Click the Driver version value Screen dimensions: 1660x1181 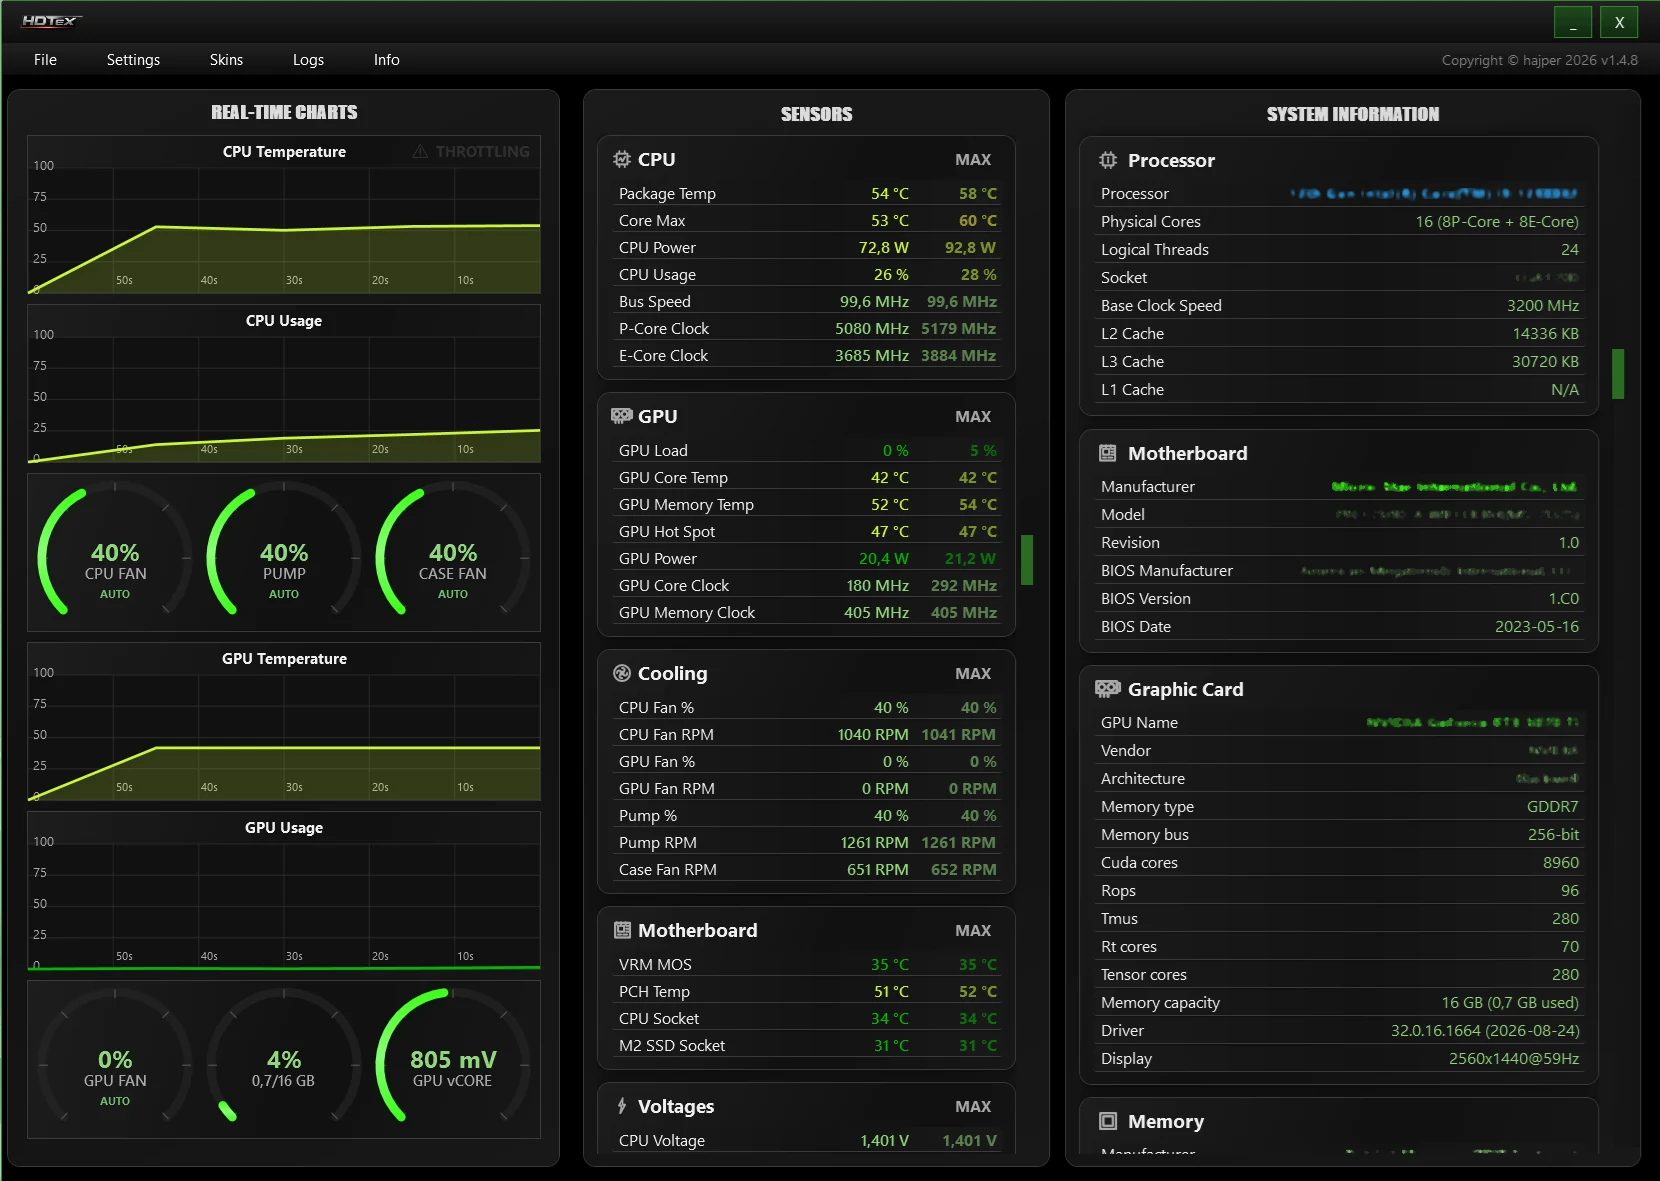1485,1030
